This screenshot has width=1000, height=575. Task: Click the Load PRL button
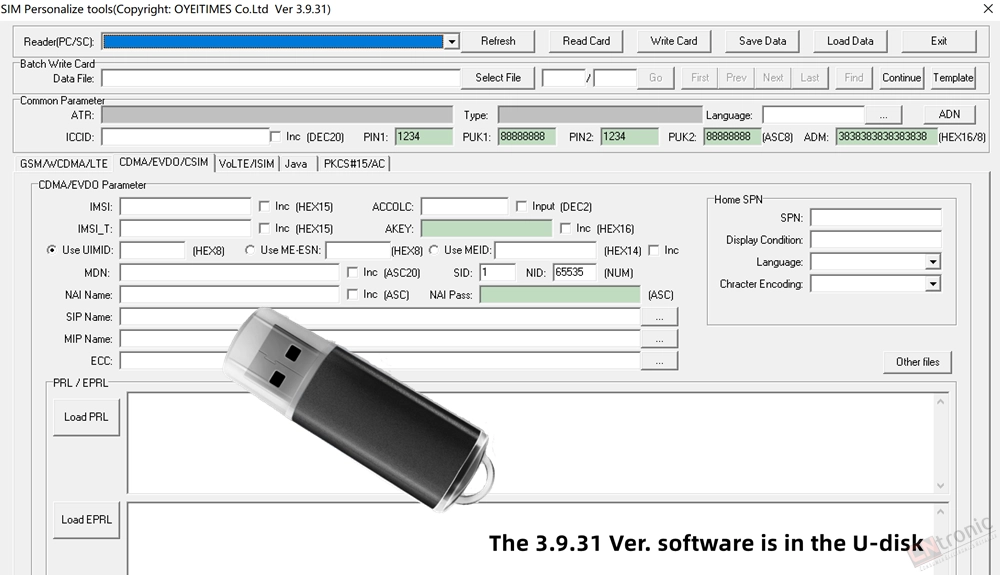(86, 418)
